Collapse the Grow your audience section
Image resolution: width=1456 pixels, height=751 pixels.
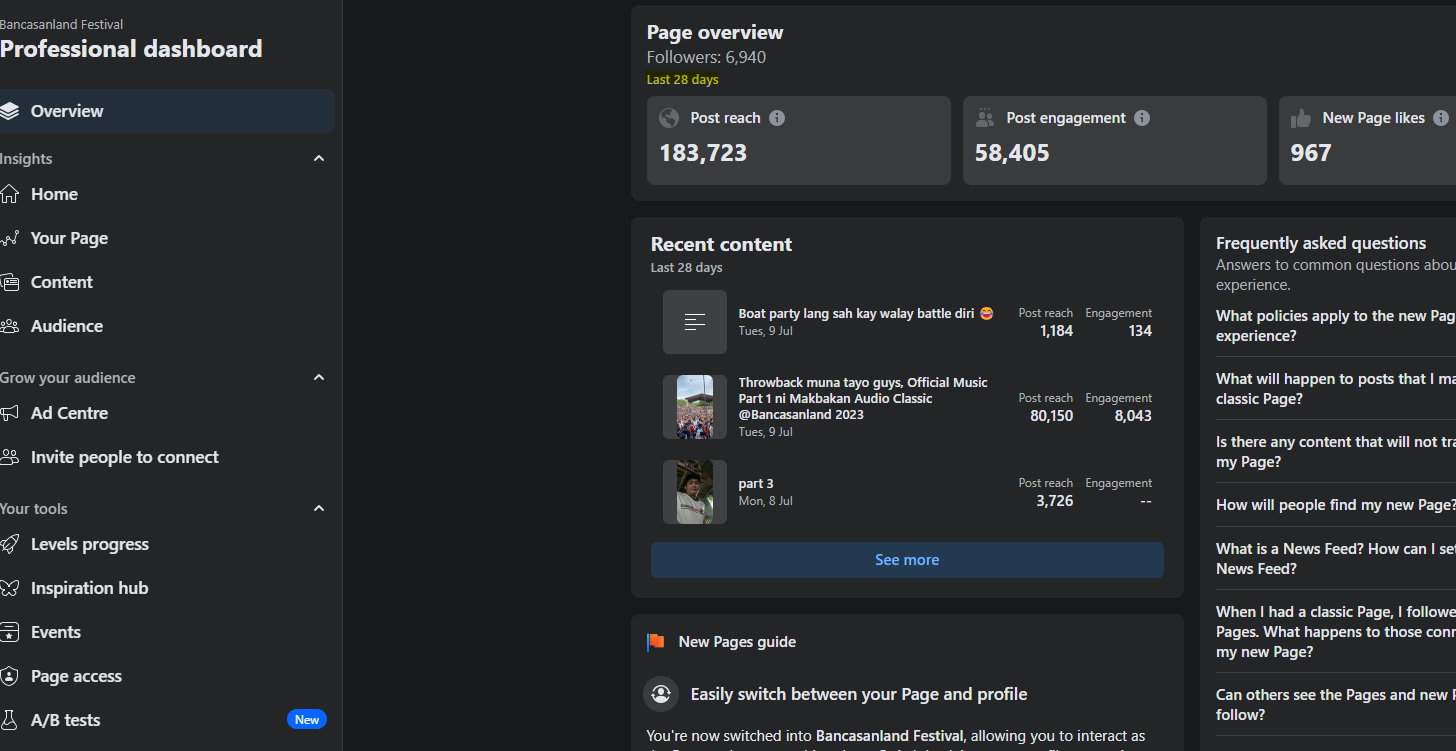[x=319, y=378]
